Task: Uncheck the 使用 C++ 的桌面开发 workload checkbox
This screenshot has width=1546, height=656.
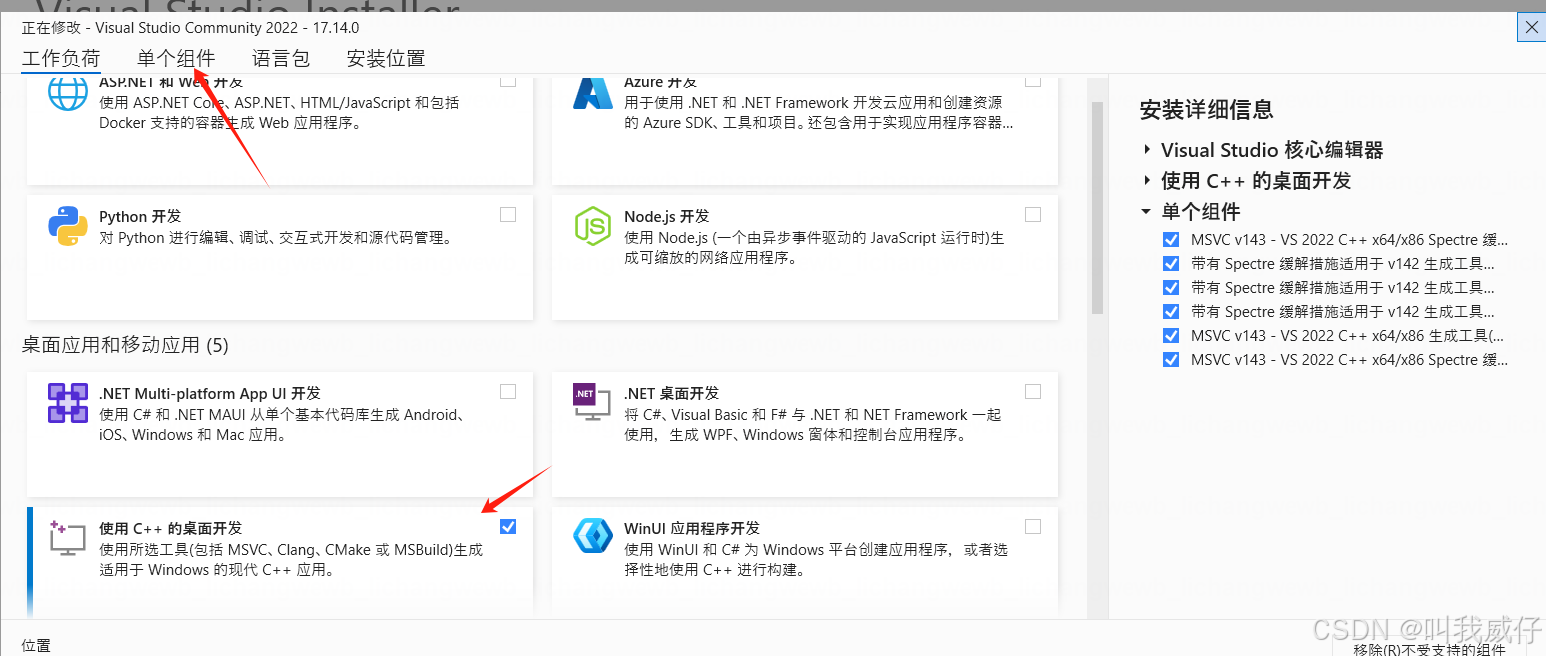Action: point(508,526)
